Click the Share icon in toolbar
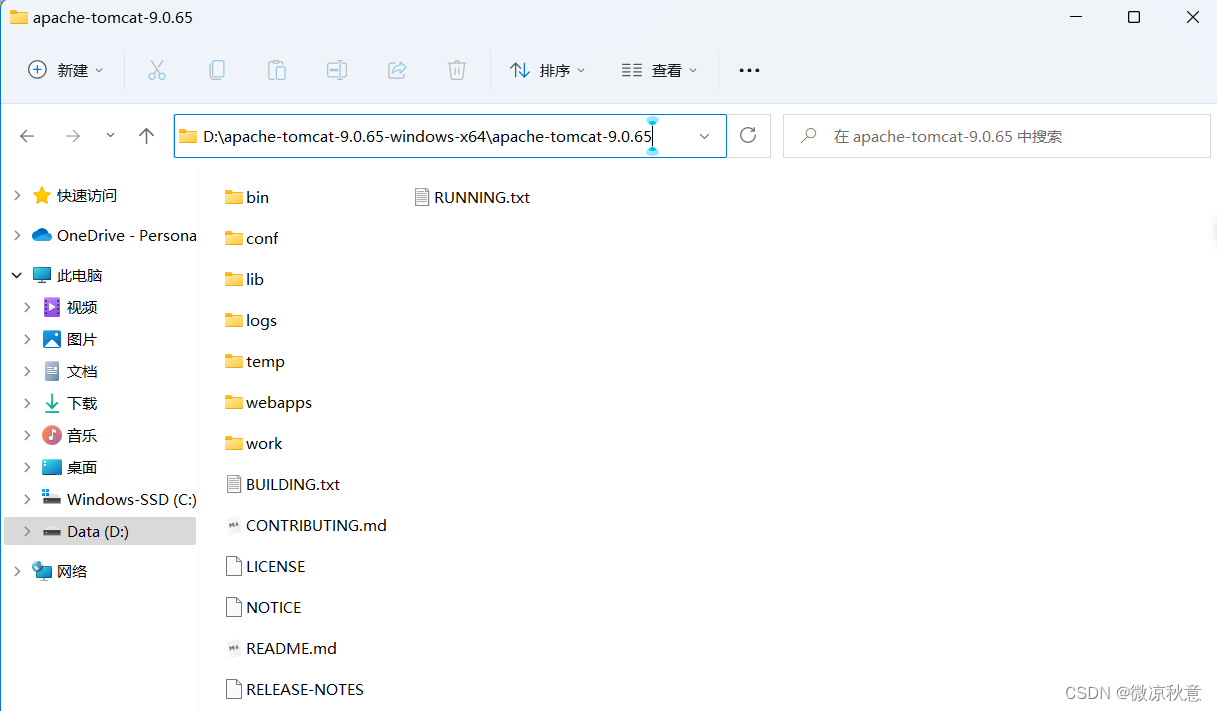 click(397, 70)
